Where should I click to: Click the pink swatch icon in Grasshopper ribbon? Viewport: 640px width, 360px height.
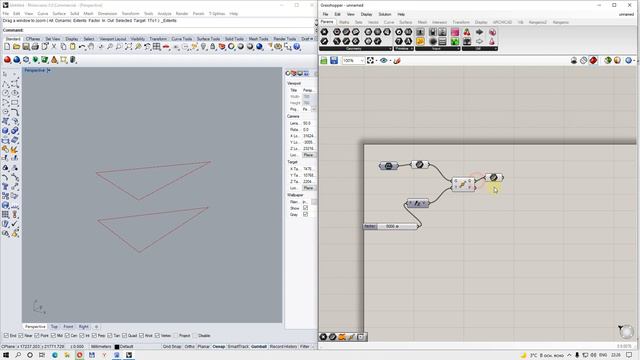click(455, 32)
